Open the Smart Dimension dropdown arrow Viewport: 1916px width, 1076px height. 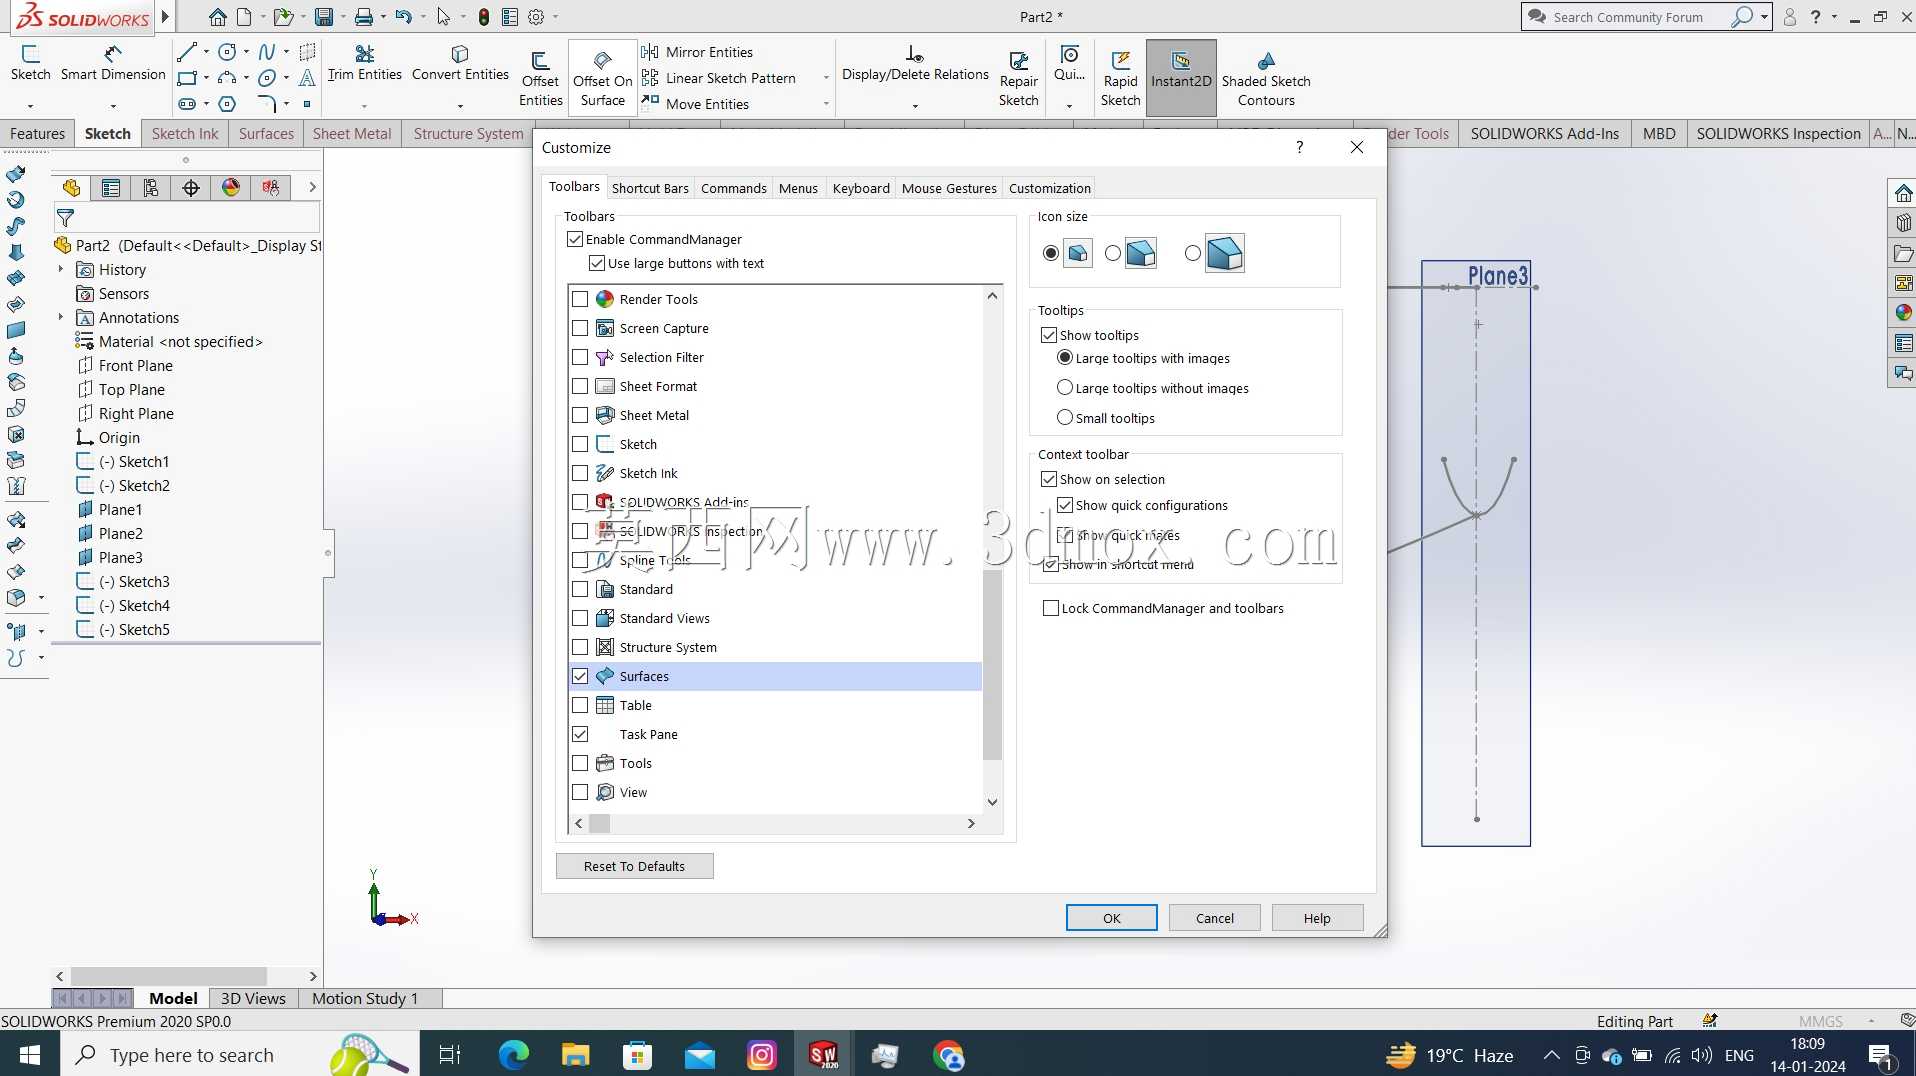click(x=113, y=105)
